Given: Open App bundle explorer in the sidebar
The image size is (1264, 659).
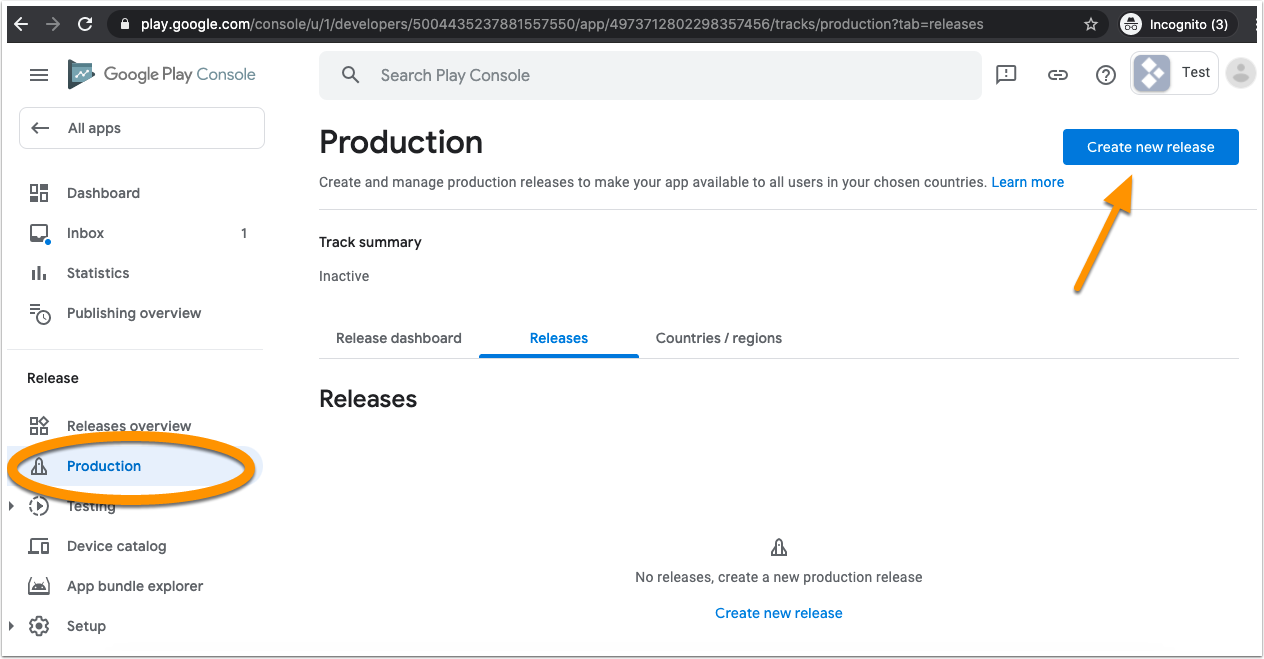Looking at the screenshot, I should [135, 586].
